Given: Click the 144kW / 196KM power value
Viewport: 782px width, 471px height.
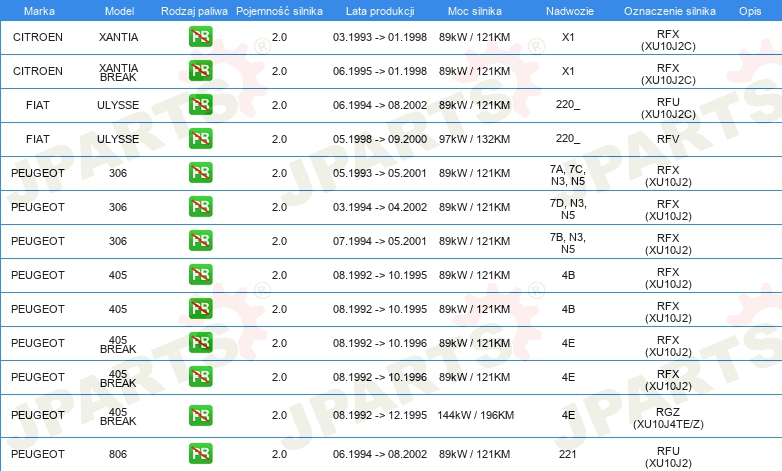Looking at the screenshot, I should click(x=475, y=415).
